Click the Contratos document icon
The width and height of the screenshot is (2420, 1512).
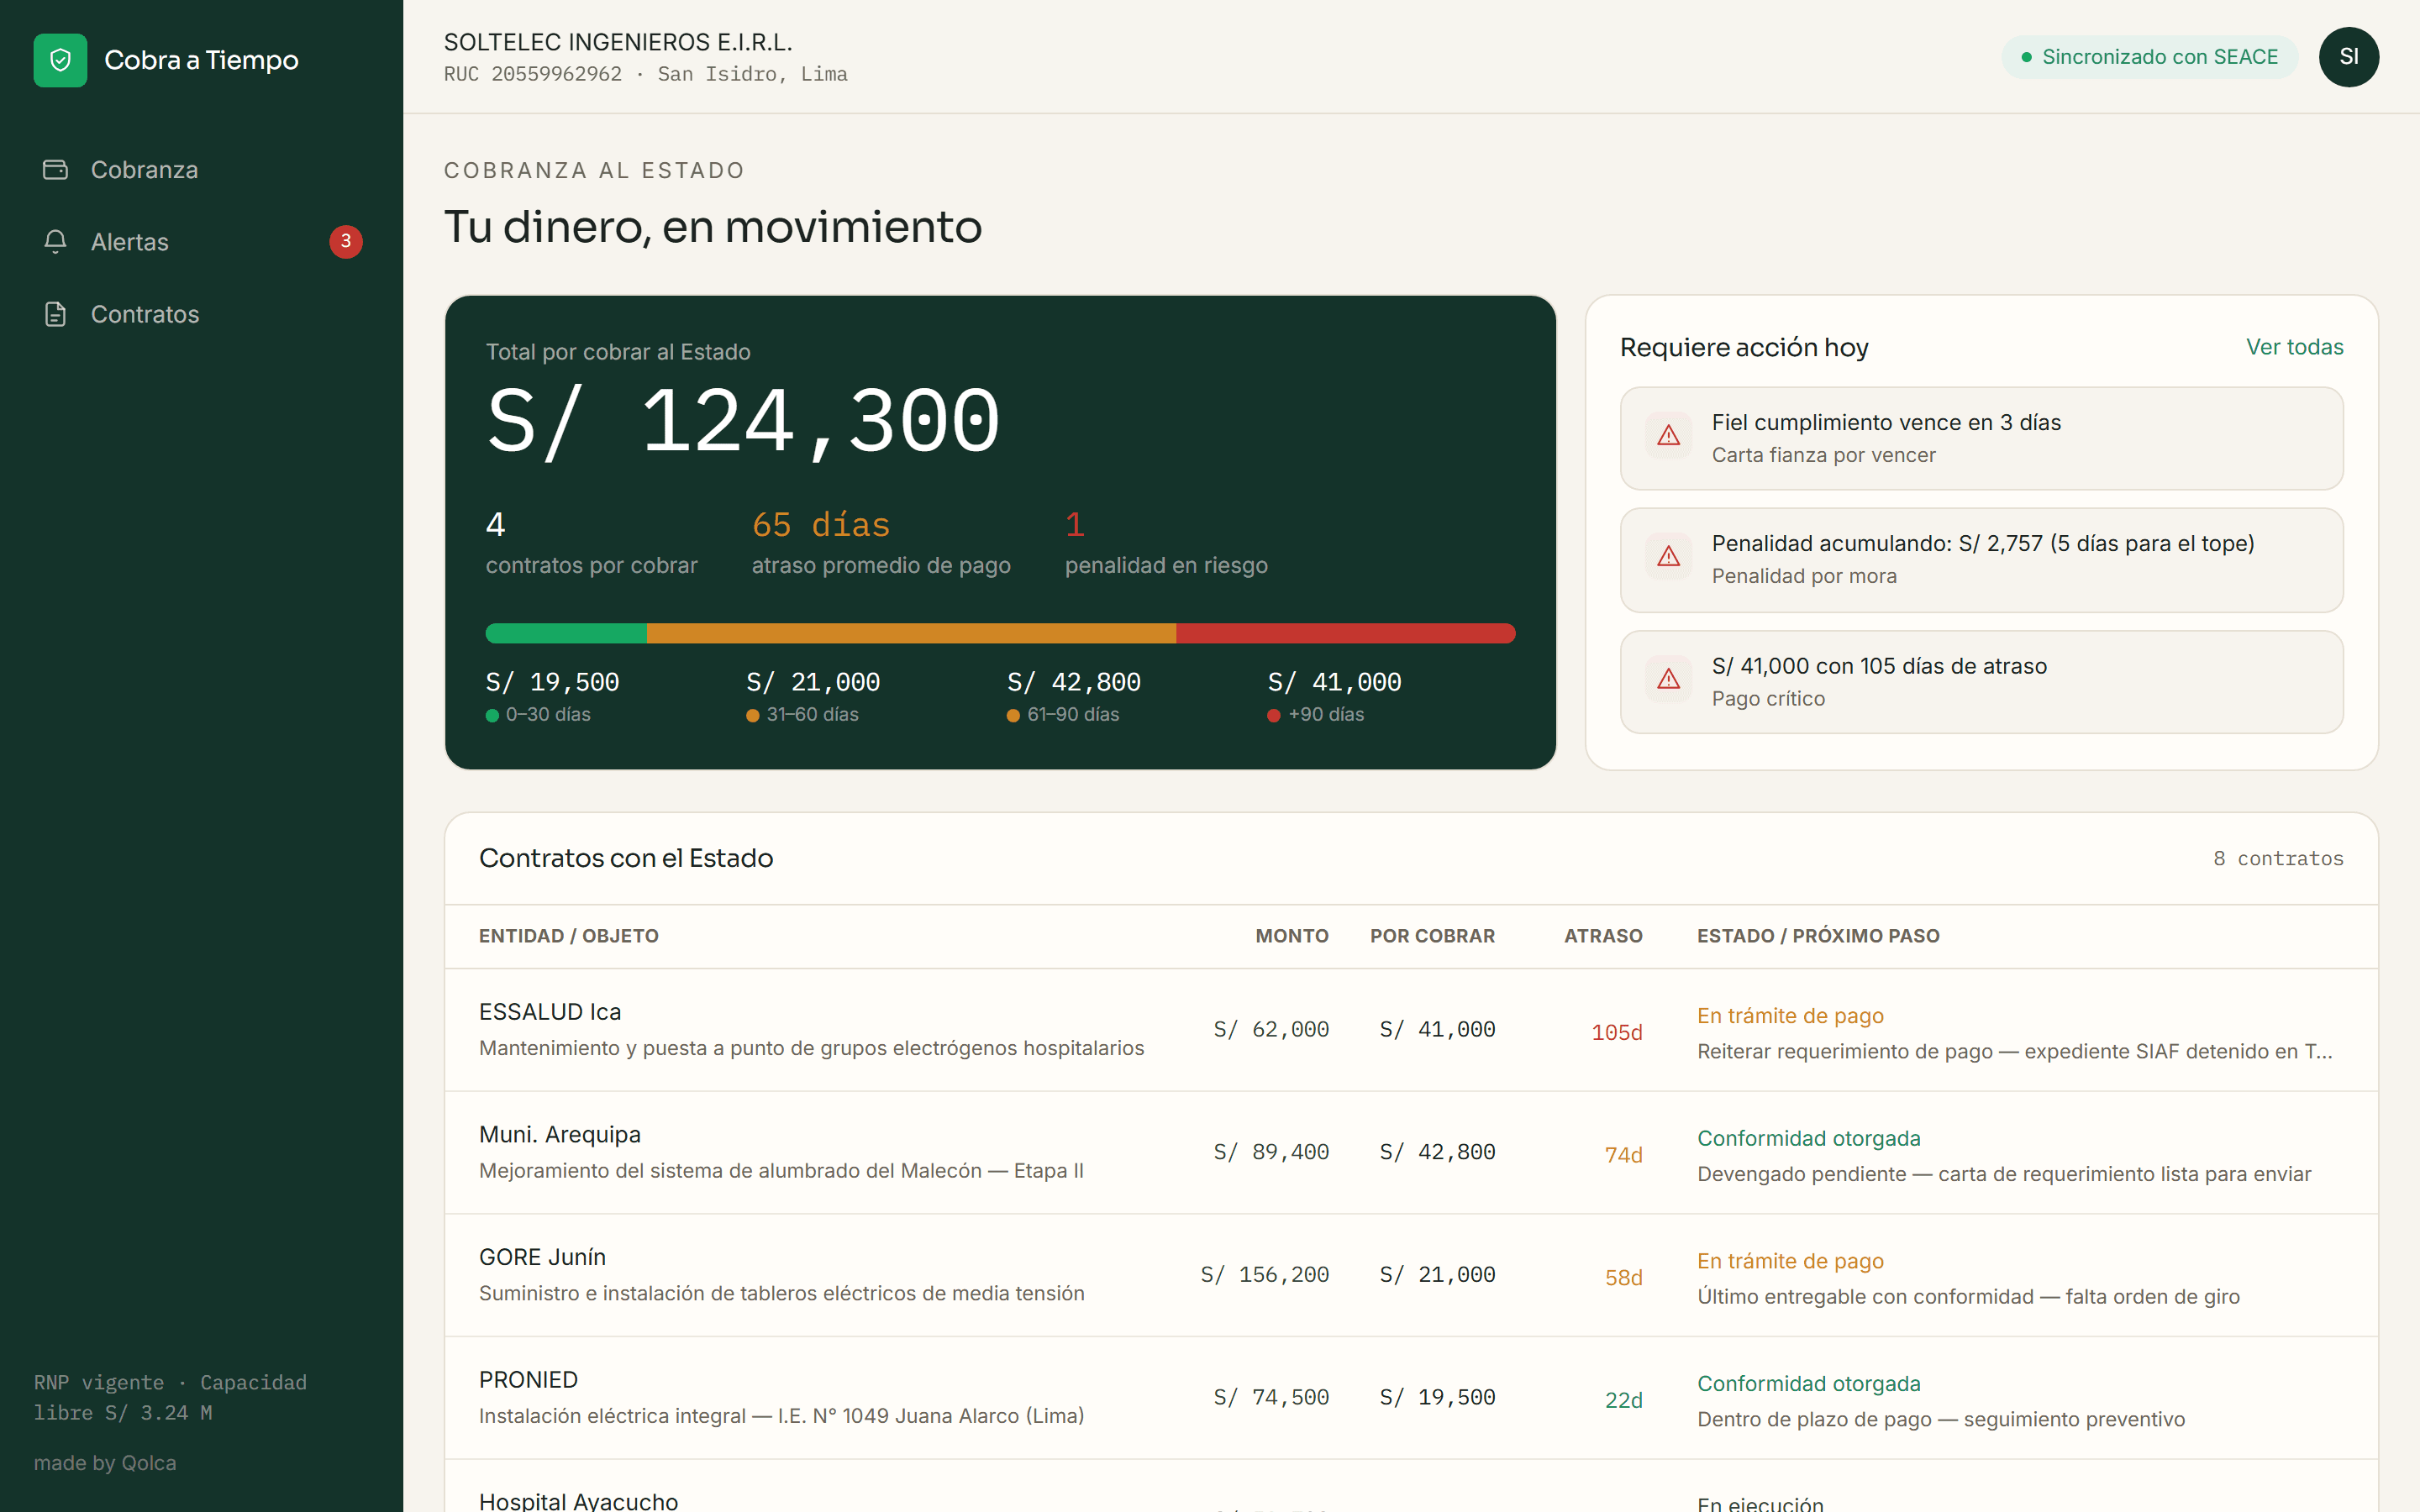(55, 314)
